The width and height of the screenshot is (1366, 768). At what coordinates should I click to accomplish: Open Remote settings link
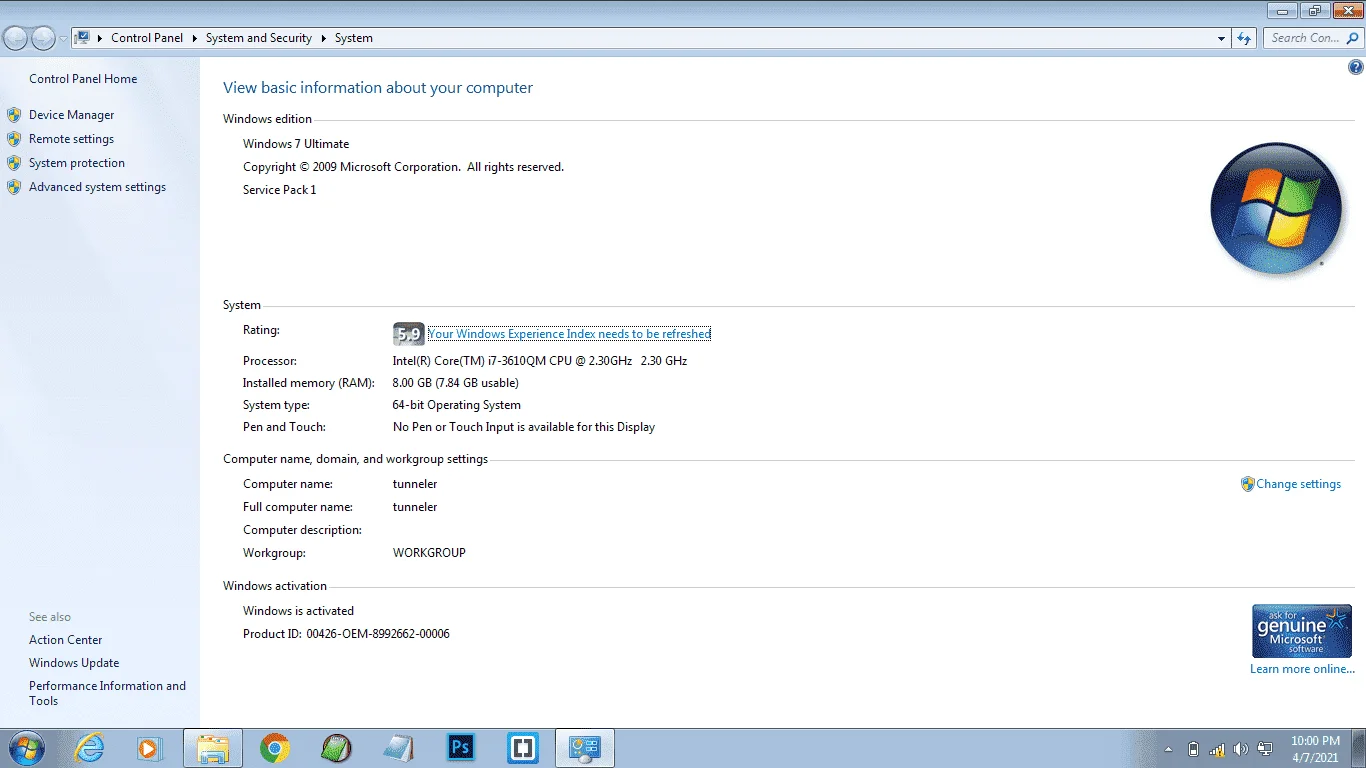[x=71, y=139]
